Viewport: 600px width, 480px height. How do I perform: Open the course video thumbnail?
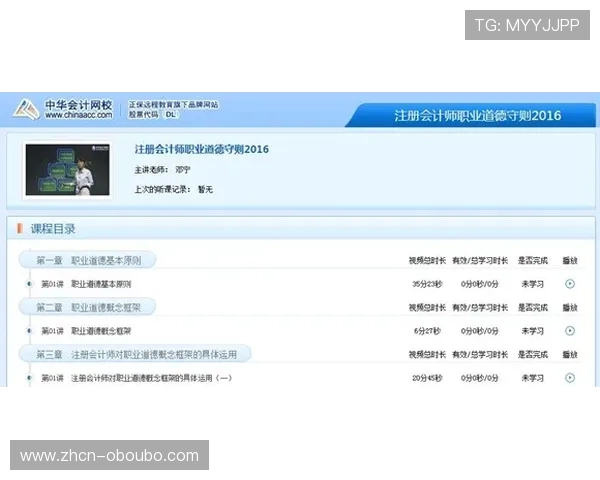67,170
